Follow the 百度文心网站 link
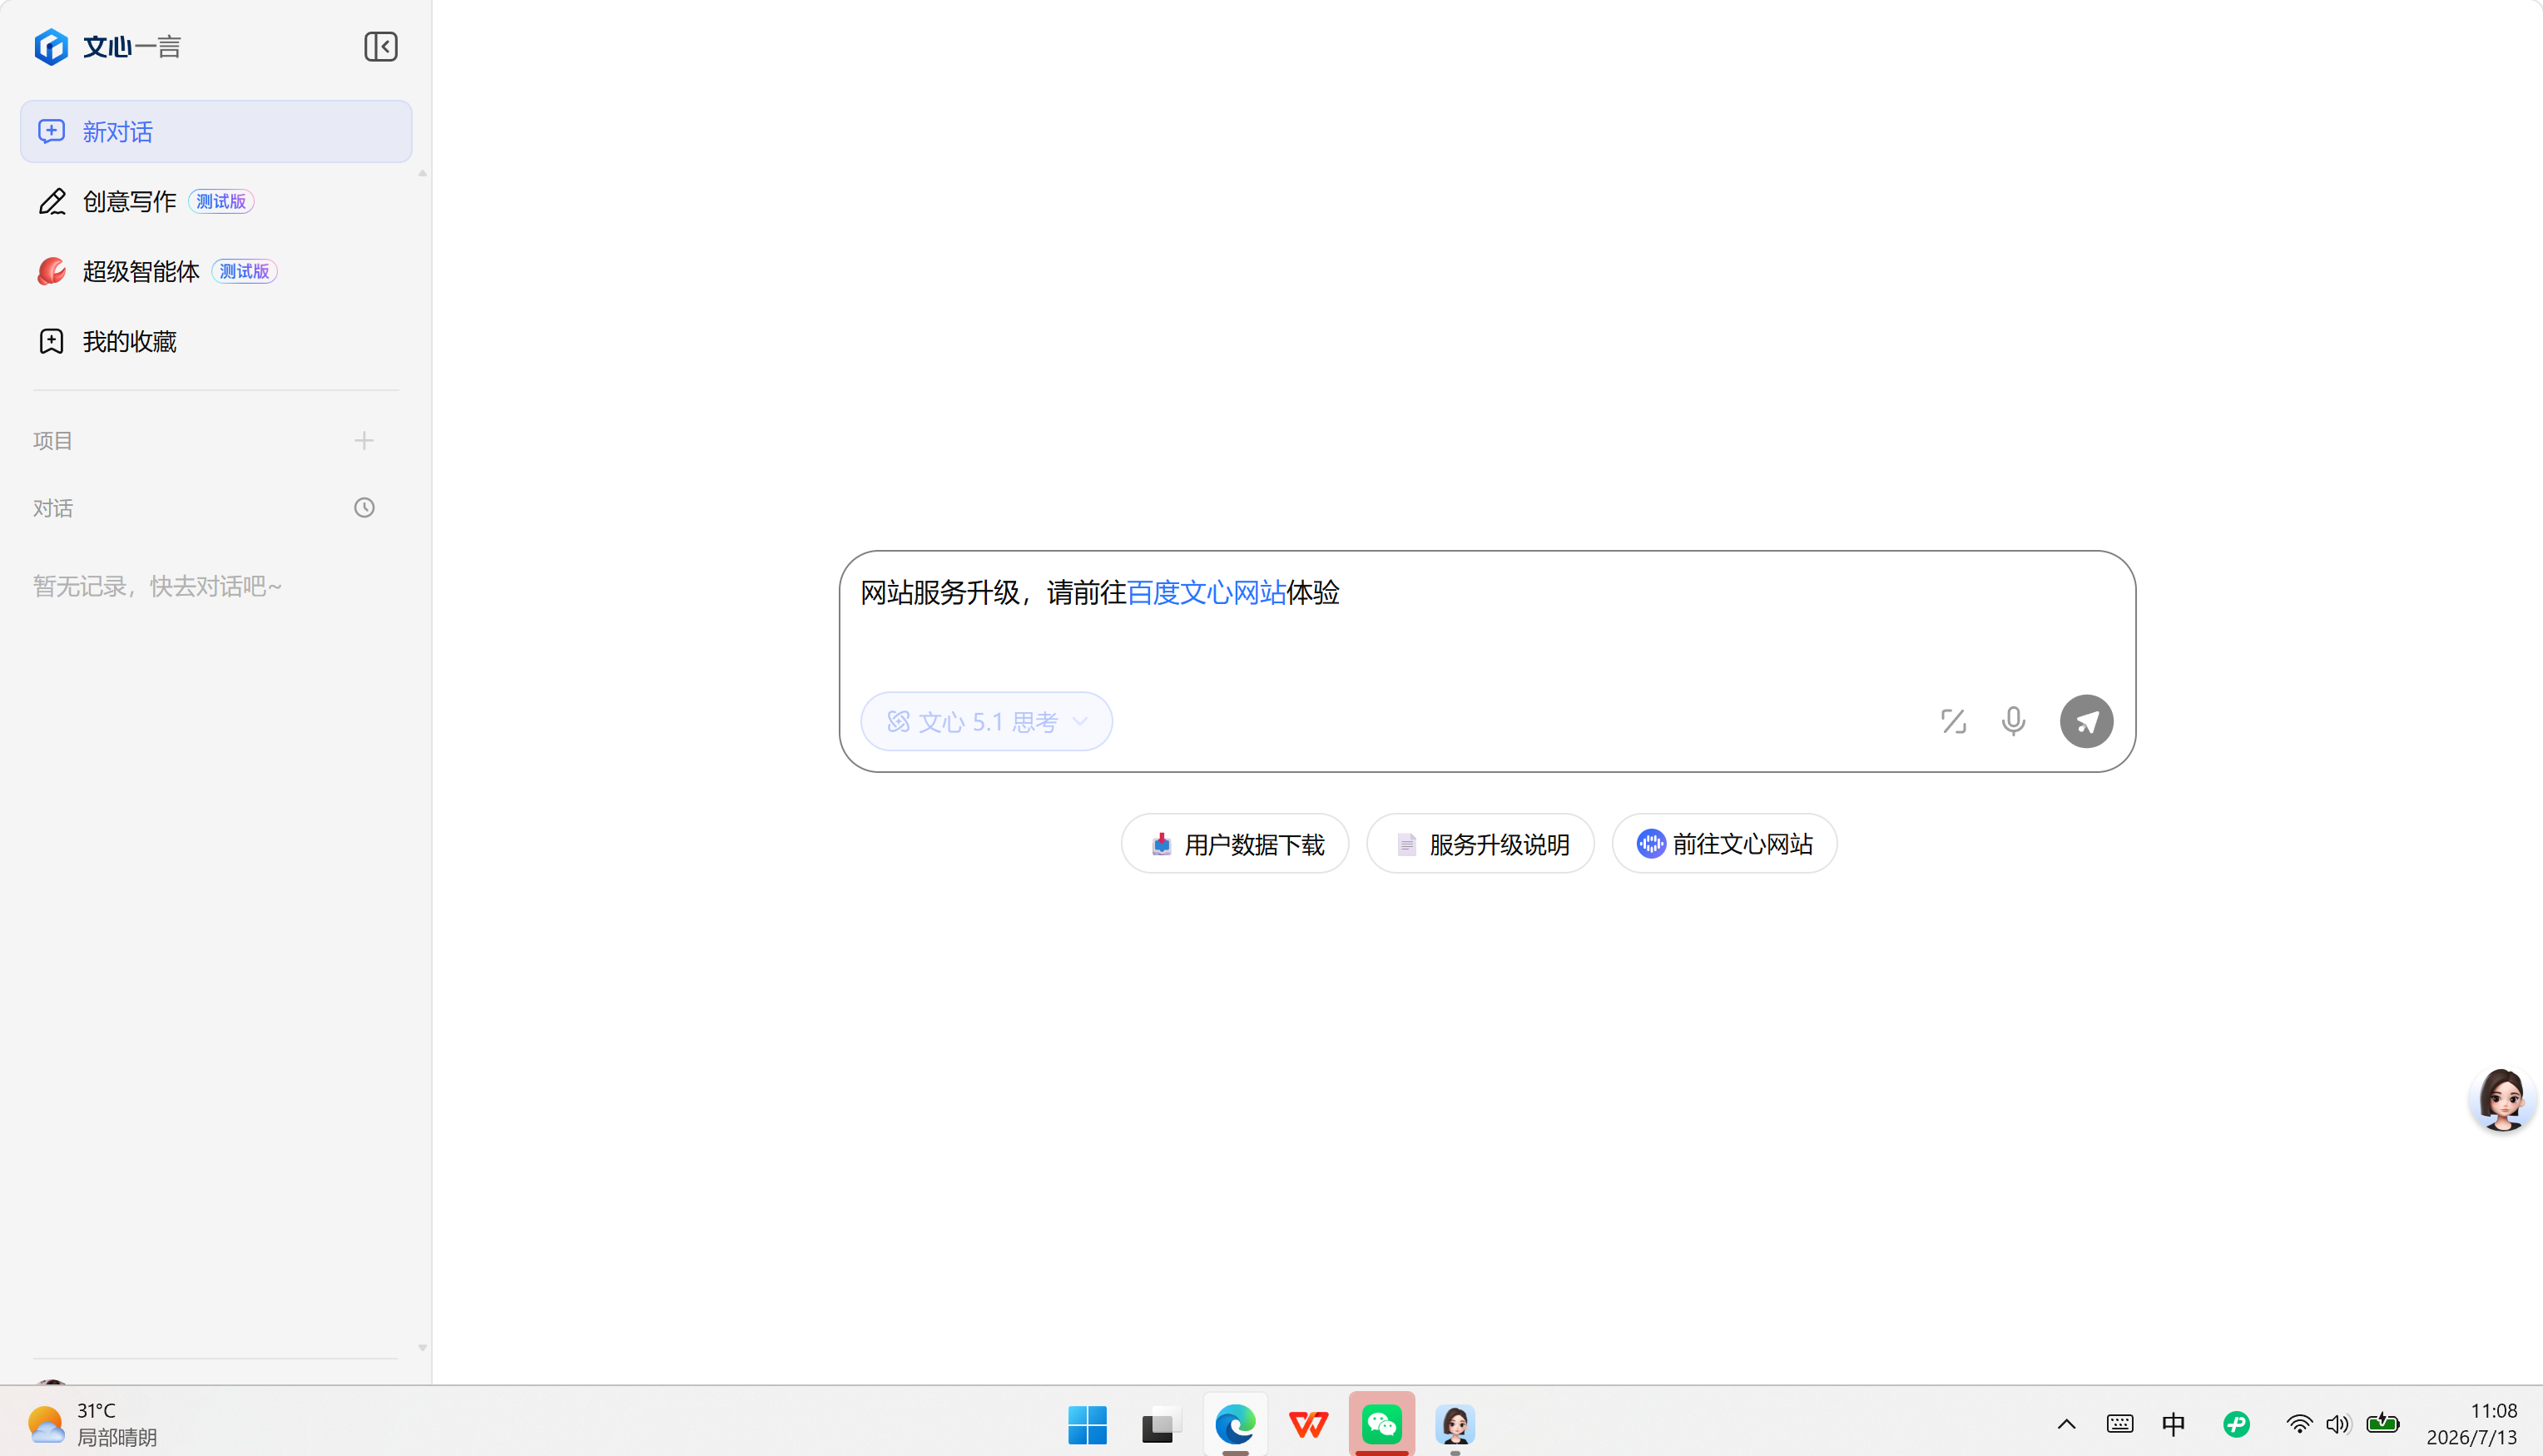Screen dimensions: 2543x1456 click(1206, 592)
